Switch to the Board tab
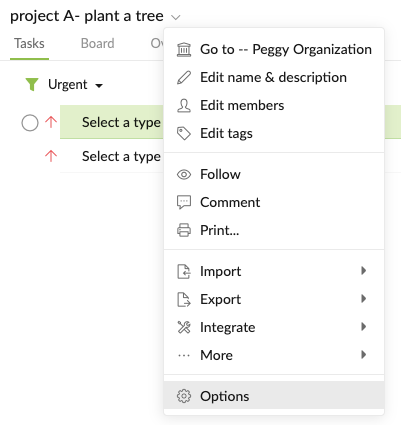The width and height of the screenshot is (401, 425). [x=98, y=44]
